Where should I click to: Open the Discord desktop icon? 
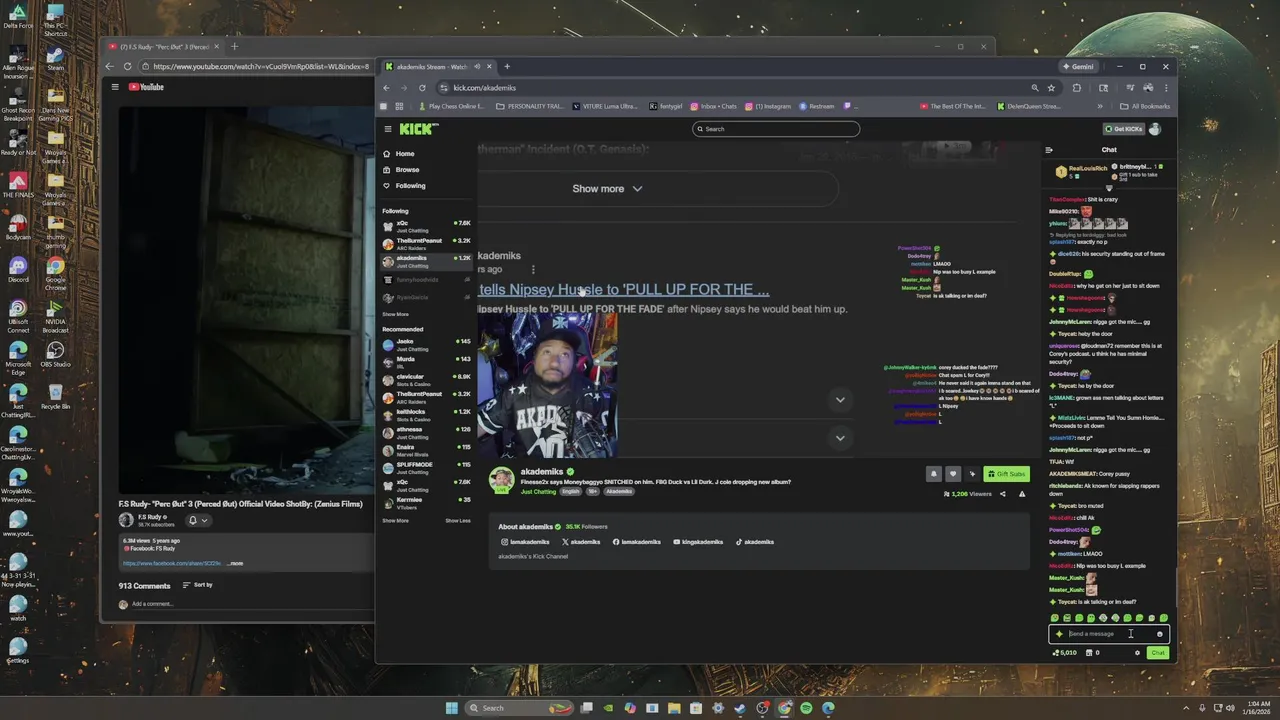[x=17, y=270]
